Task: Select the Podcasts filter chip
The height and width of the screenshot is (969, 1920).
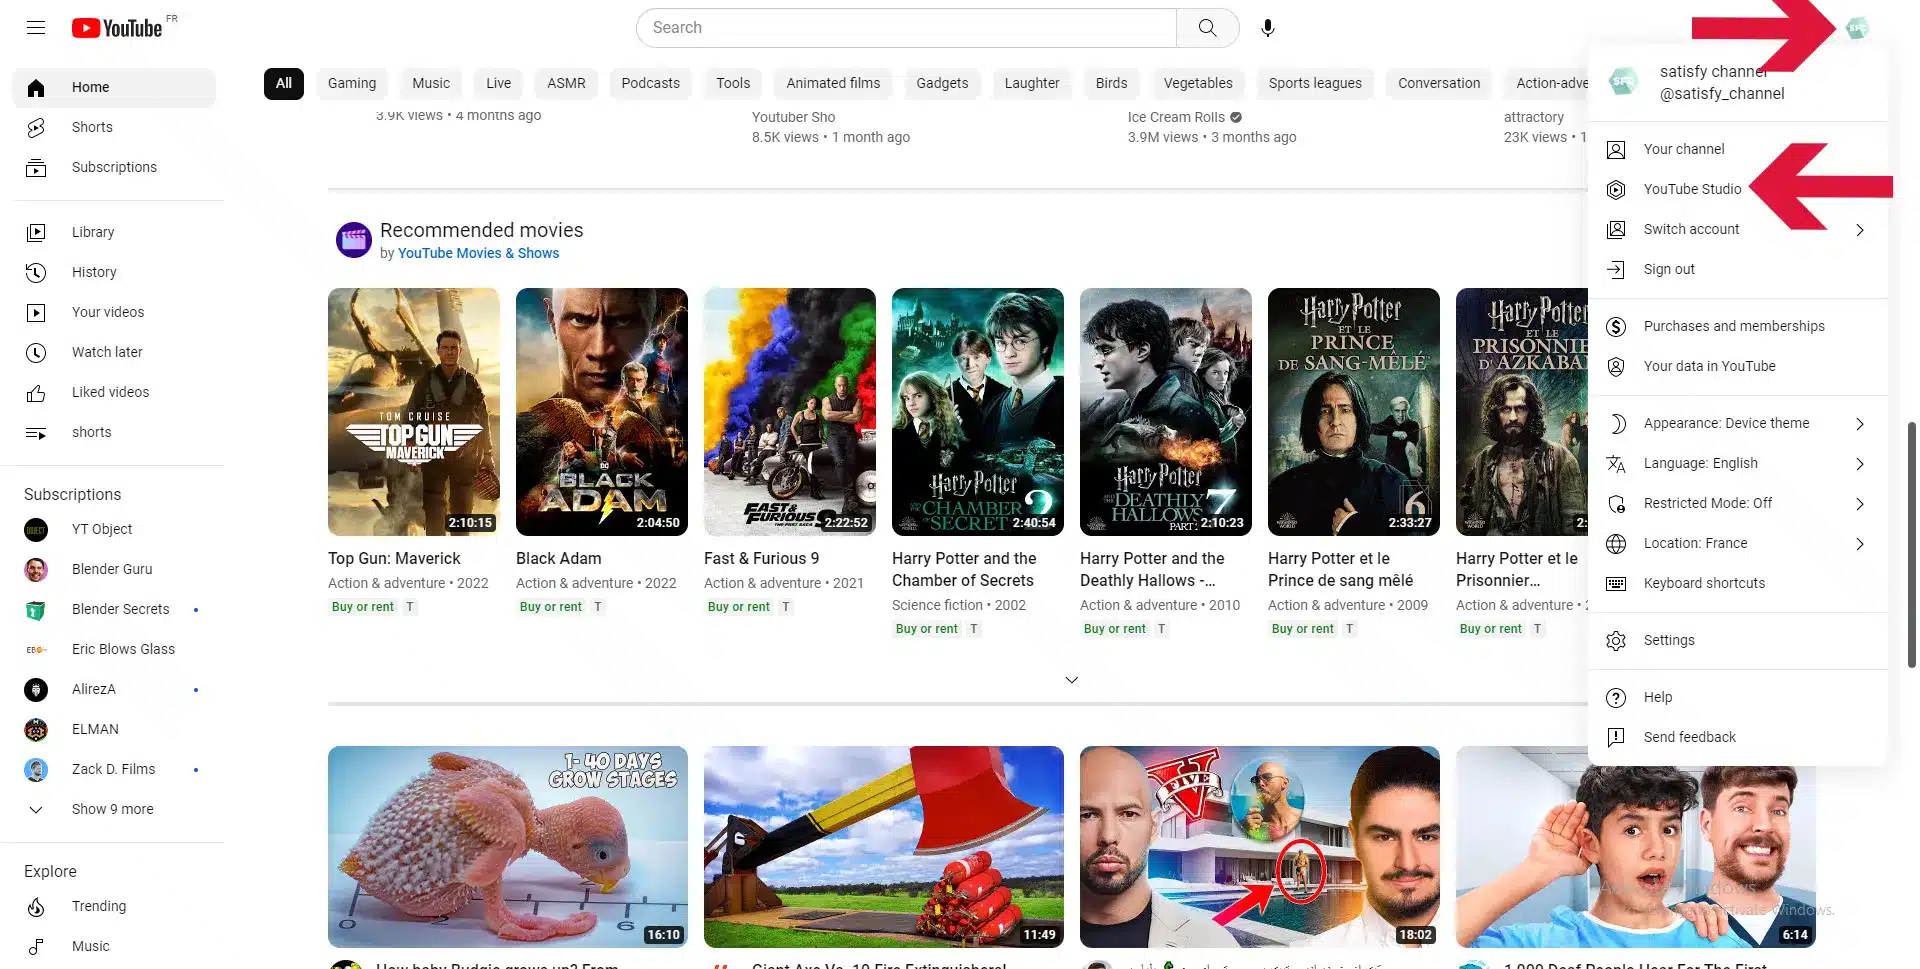Action: 650,83
